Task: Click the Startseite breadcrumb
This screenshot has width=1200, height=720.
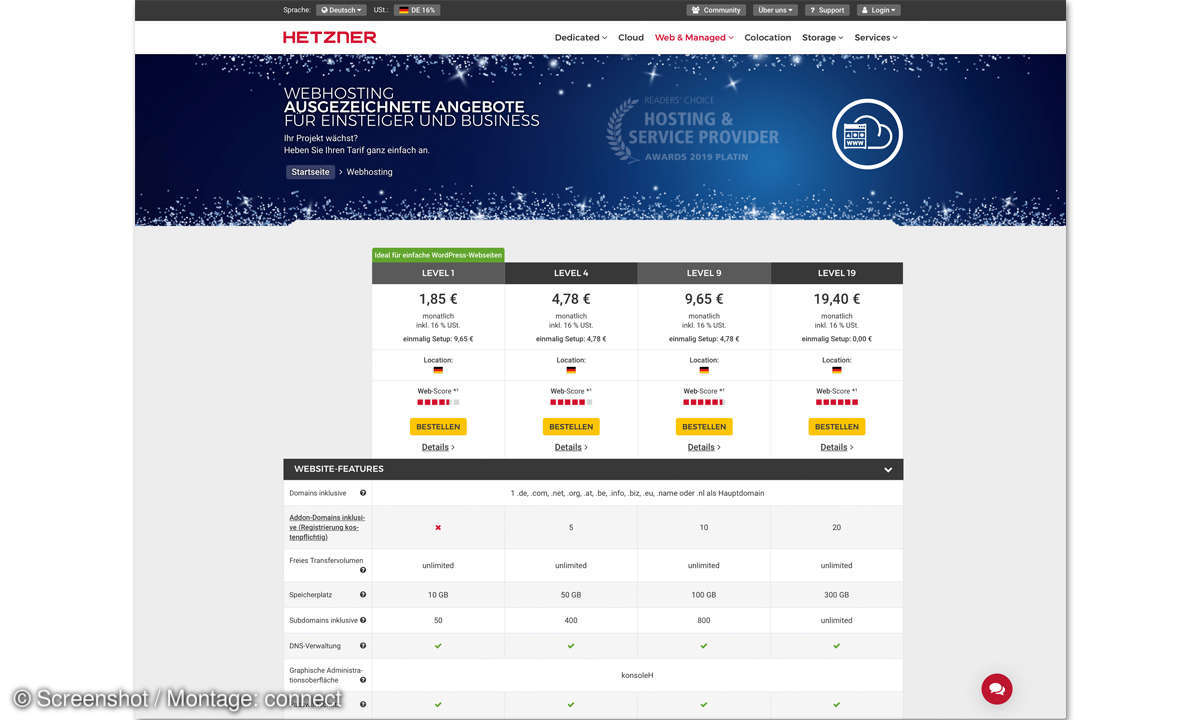Action: pos(310,172)
